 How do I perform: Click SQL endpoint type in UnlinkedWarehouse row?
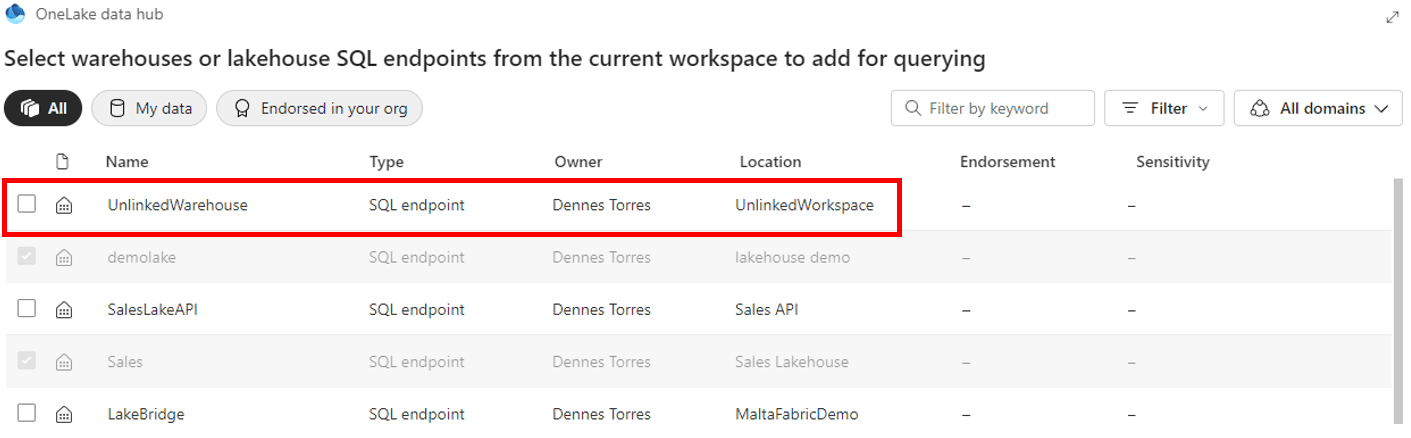click(x=416, y=205)
